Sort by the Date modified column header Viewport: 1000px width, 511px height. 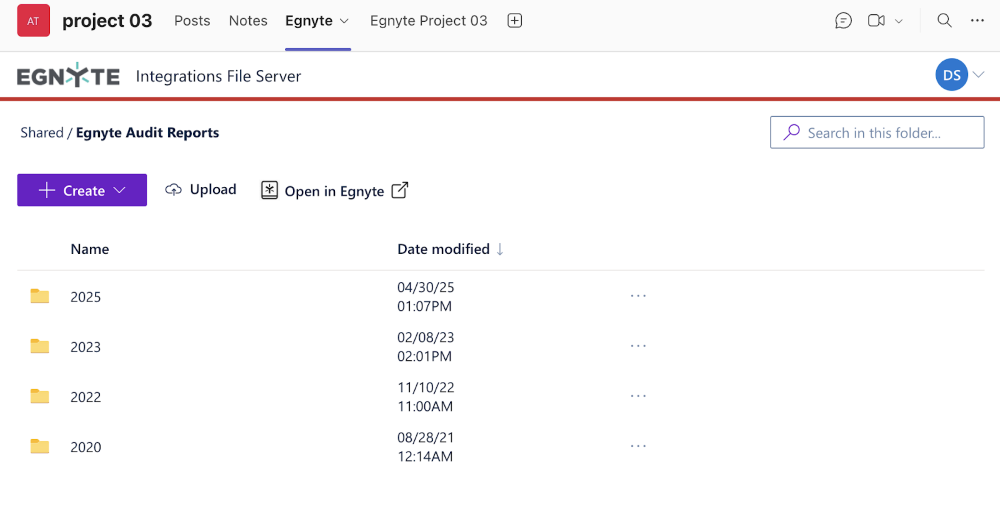point(443,249)
